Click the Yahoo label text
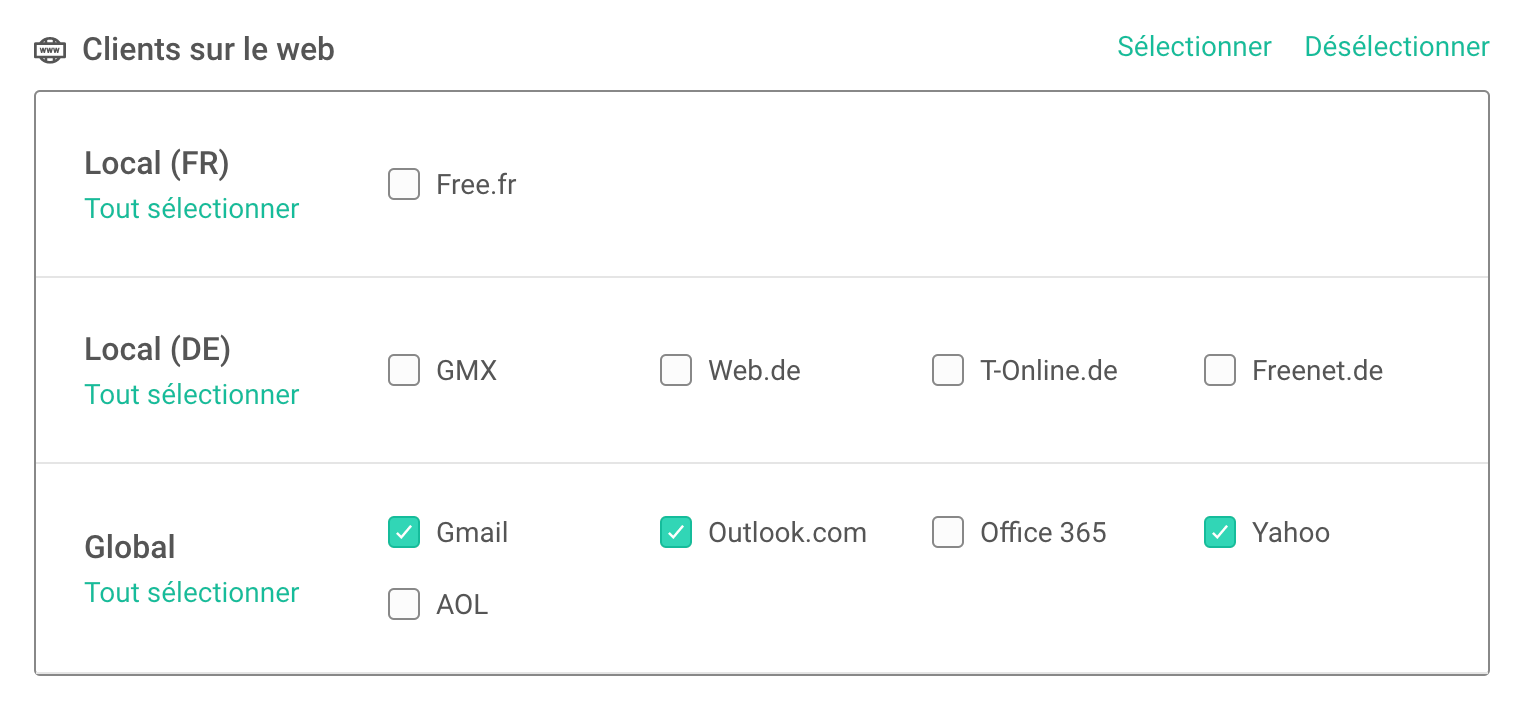The width and height of the screenshot is (1534, 710). coord(1291,532)
